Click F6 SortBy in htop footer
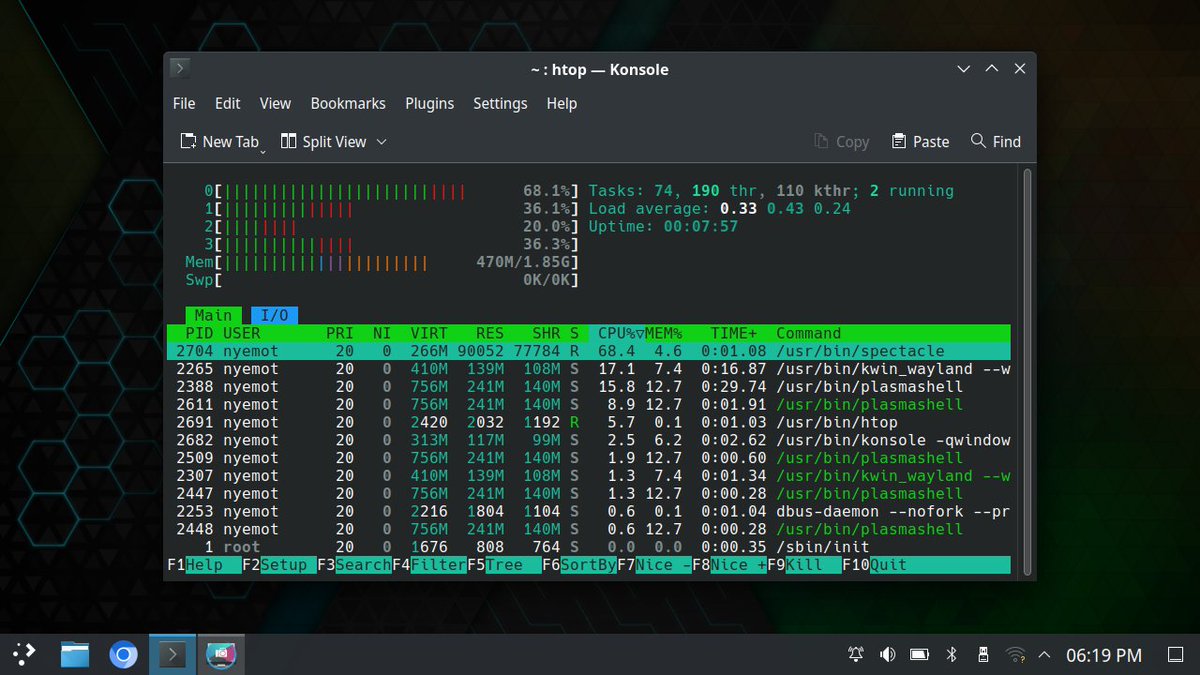Image resolution: width=1200 pixels, height=675 pixels. click(x=579, y=565)
